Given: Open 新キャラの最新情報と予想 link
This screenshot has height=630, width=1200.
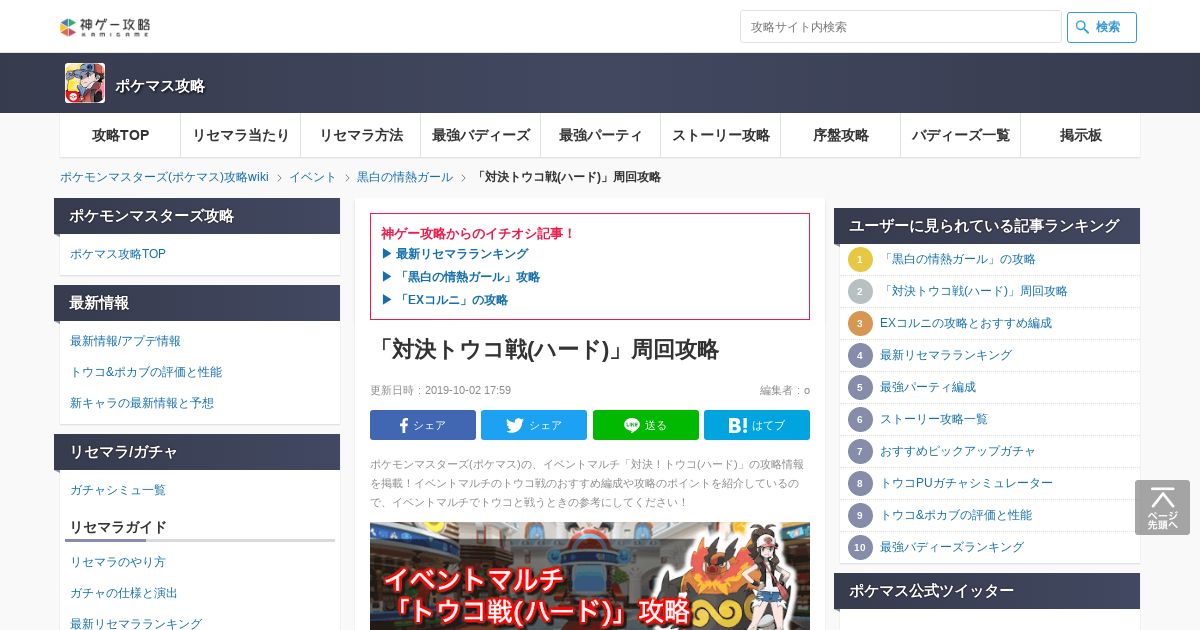Looking at the screenshot, I should (142, 403).
